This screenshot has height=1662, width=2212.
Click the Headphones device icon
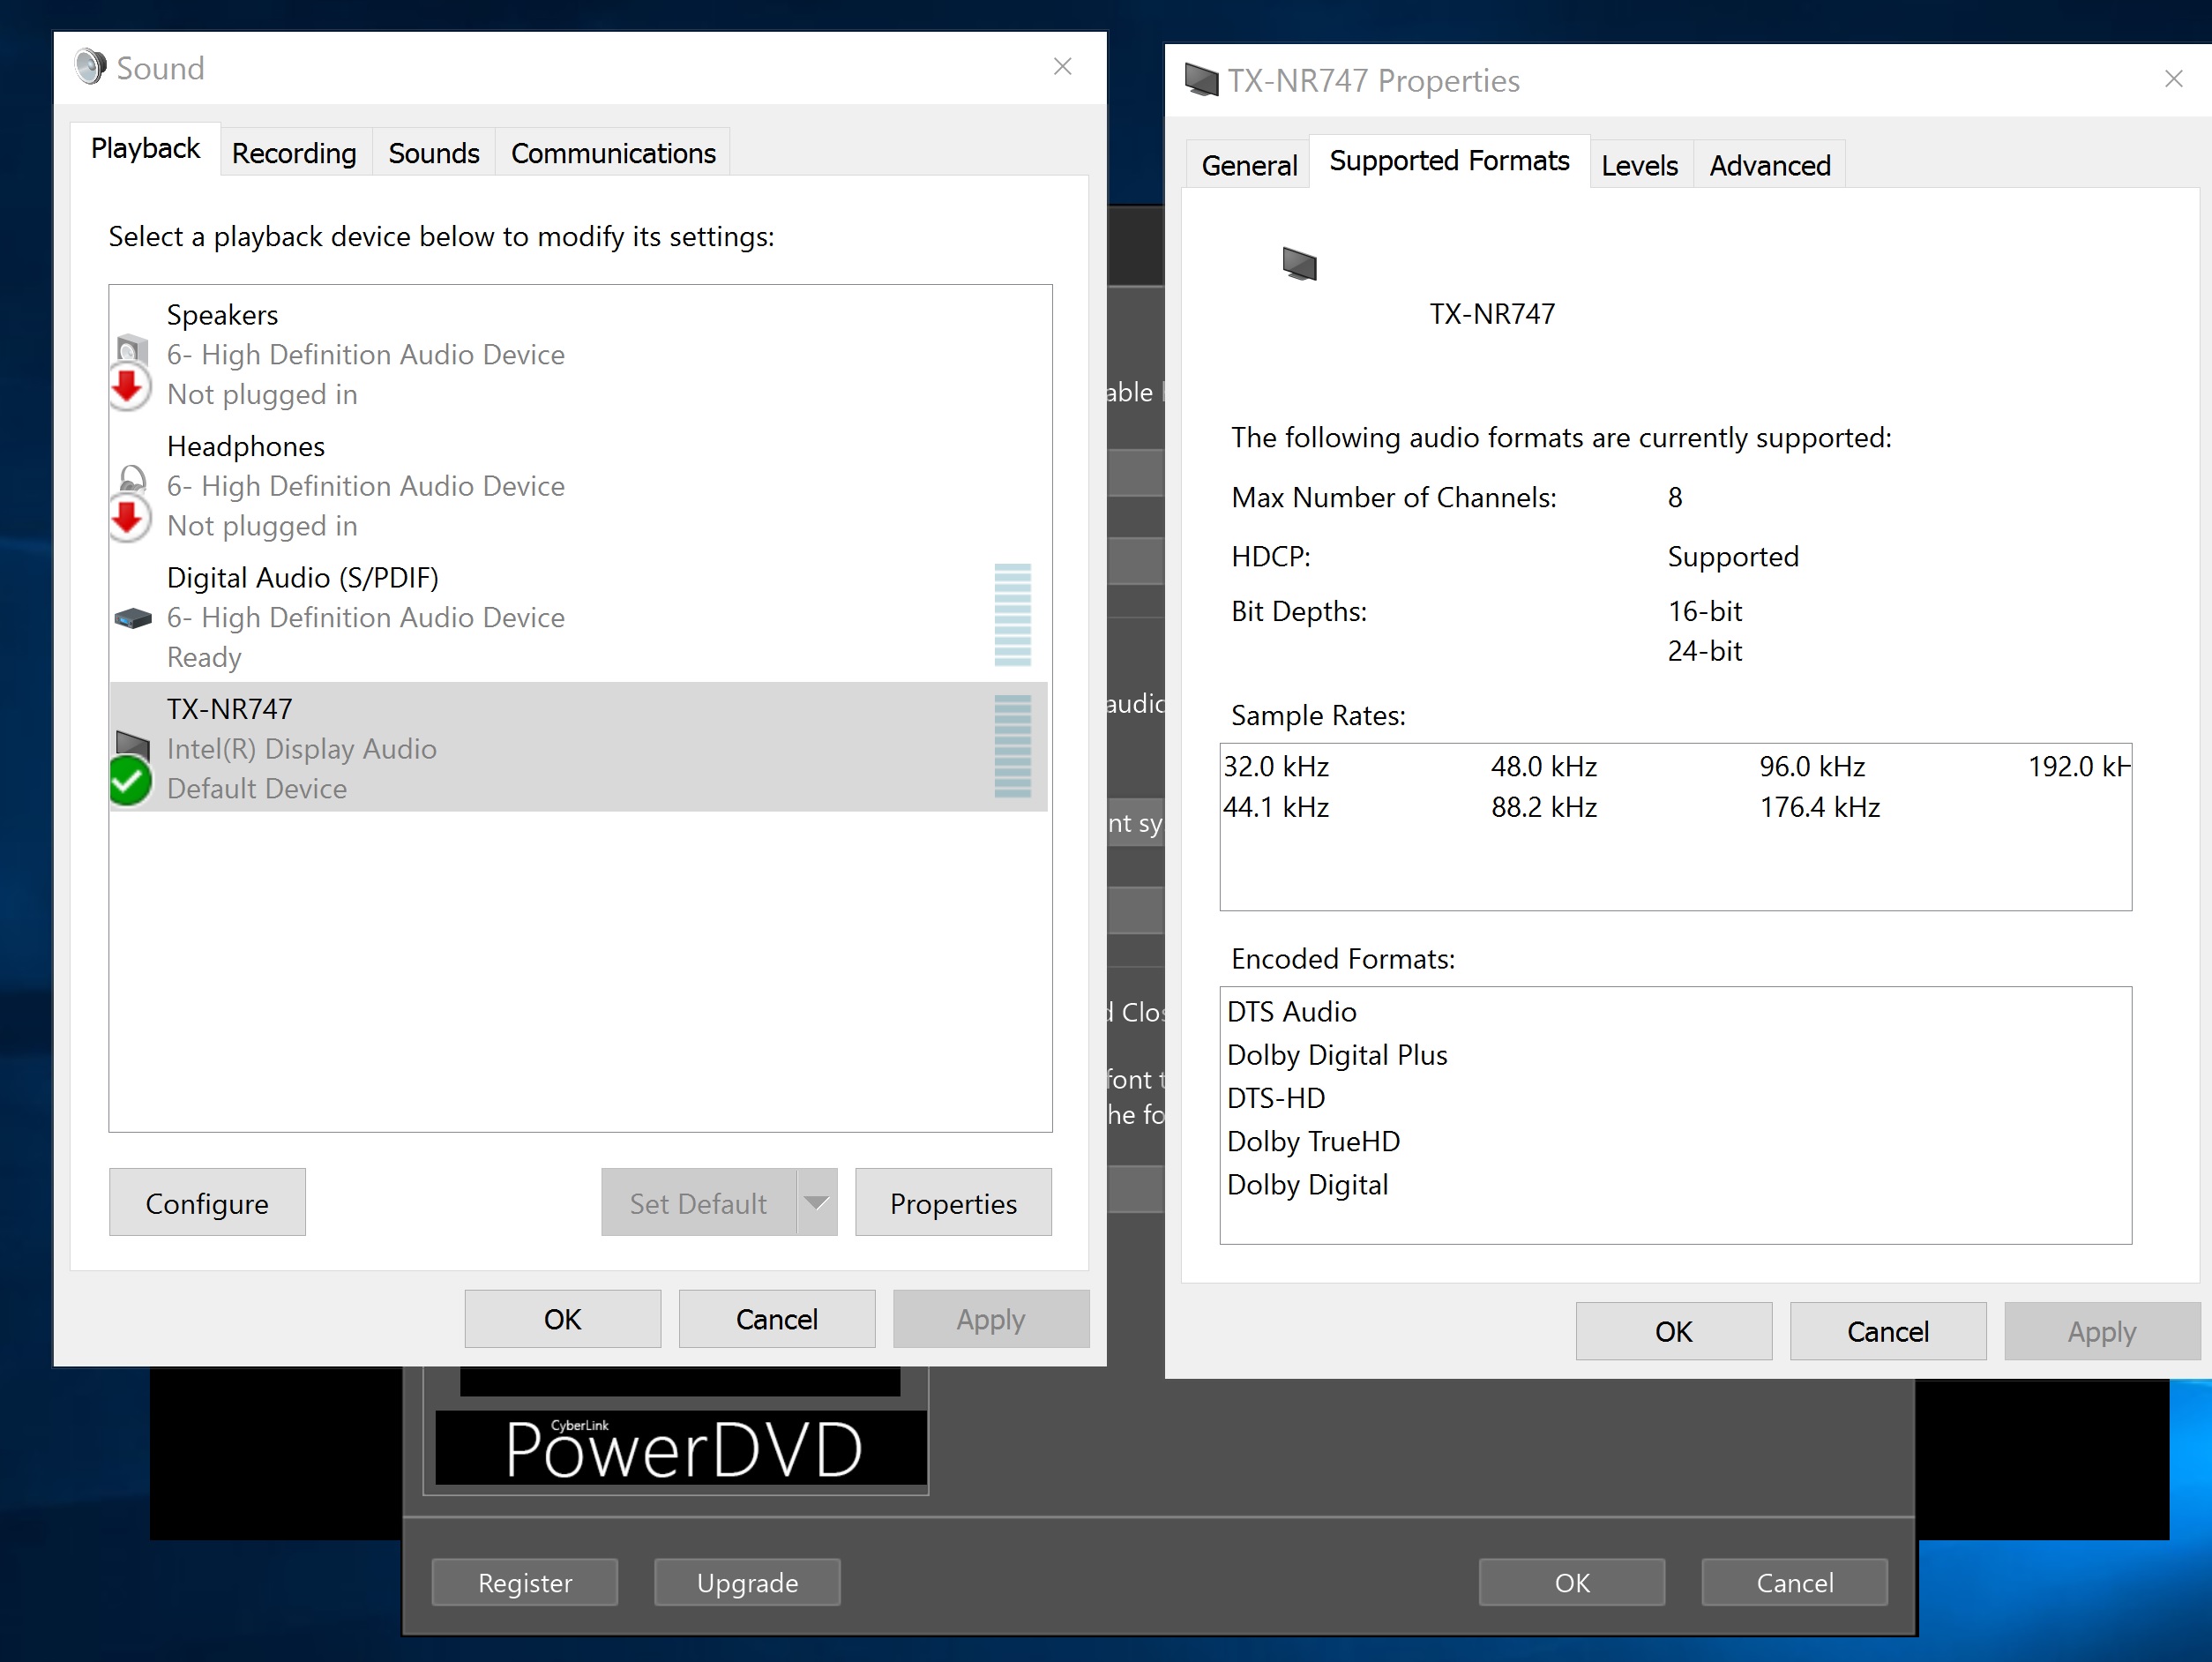[132, 479]
